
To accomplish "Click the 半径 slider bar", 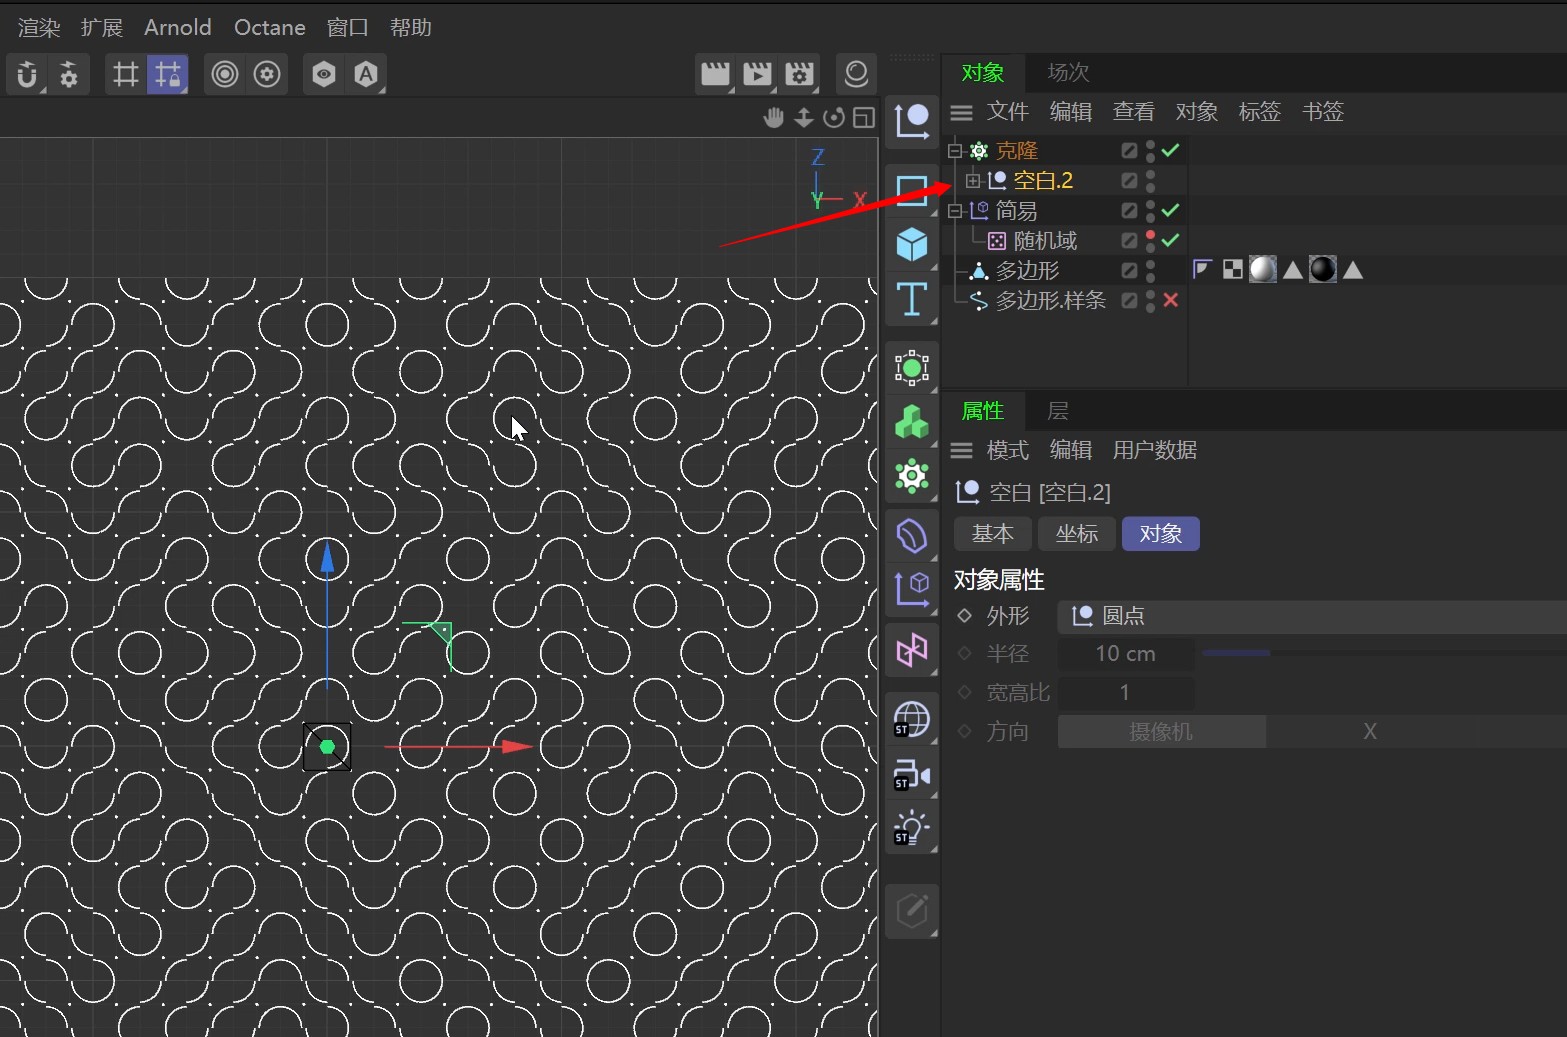I will (x=1384, y=653).
